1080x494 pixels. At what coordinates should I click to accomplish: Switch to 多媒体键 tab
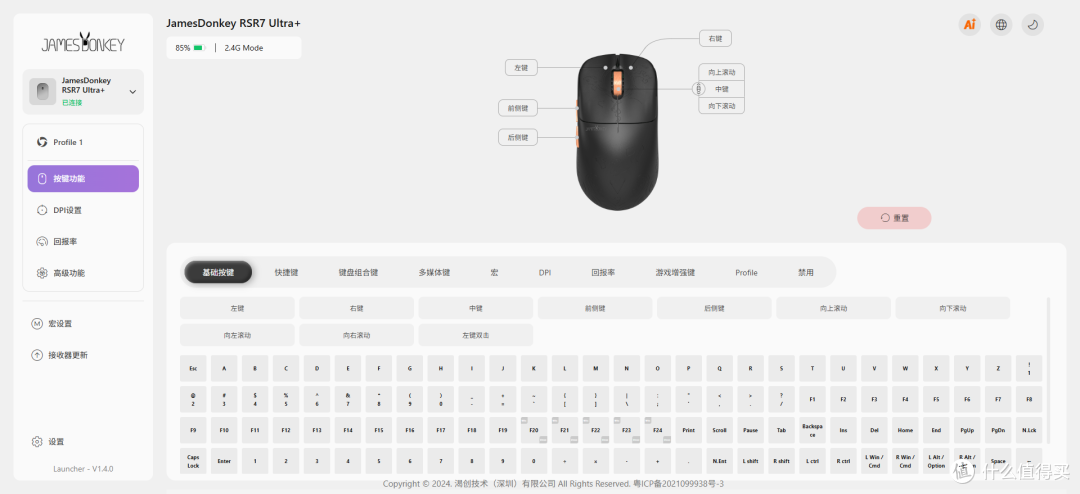434,272
